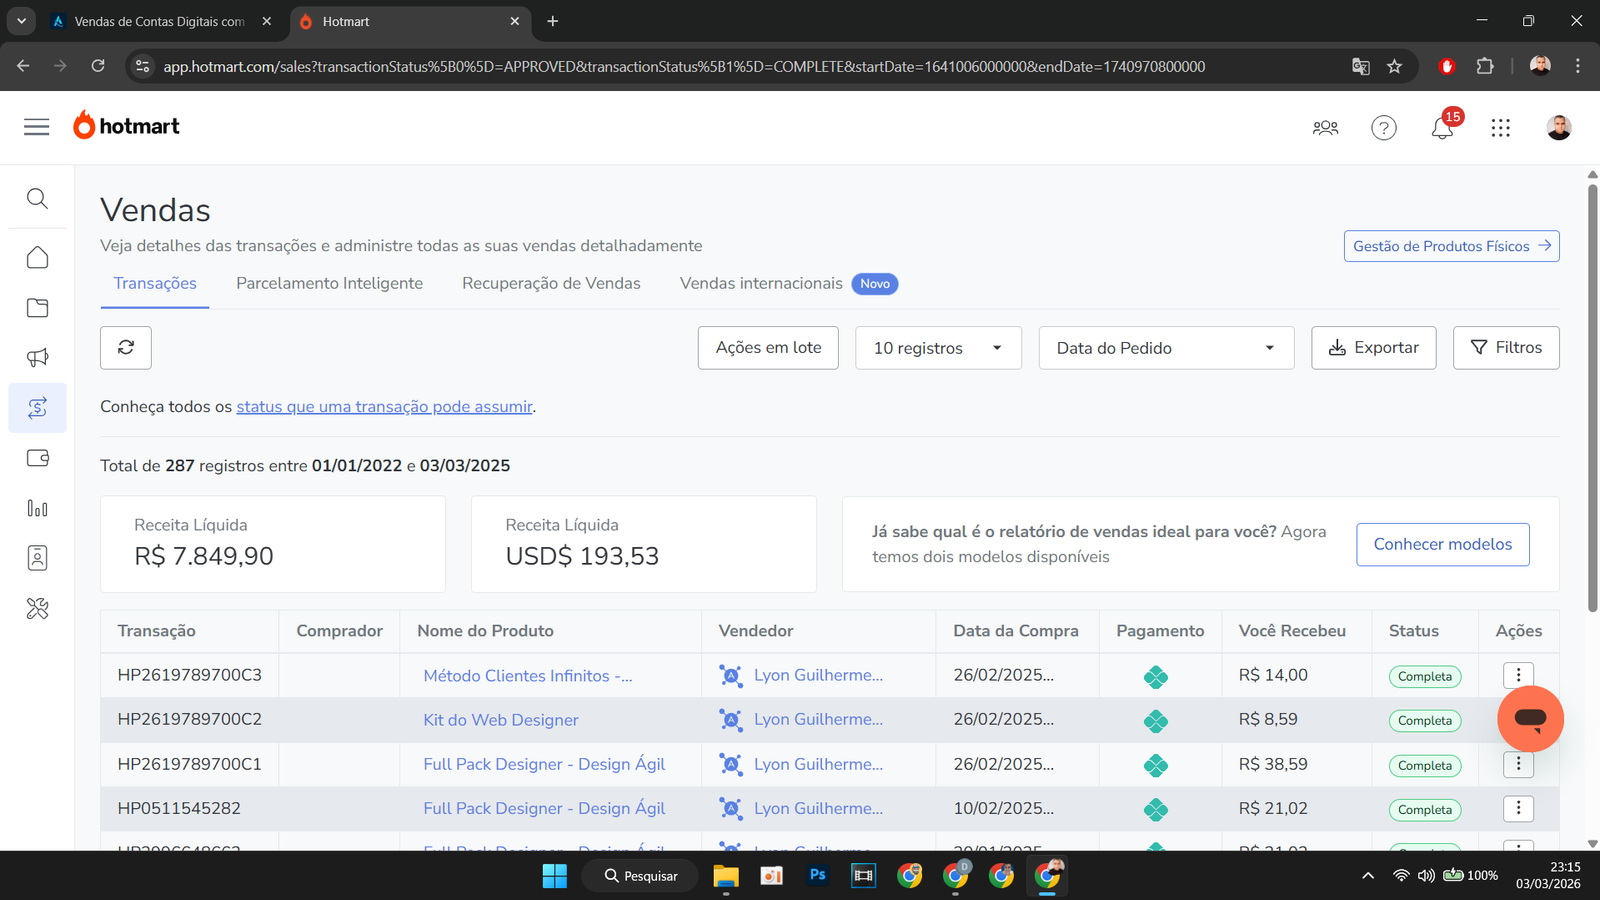Open the wallet icon in sidebar
This screenshot has height=900, width=1600.
point(37,458)
